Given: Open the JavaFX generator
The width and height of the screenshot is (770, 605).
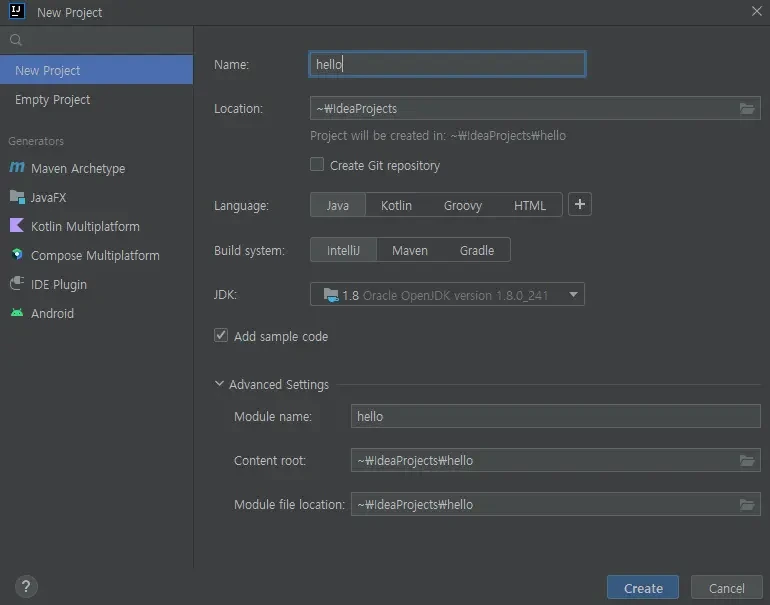Looking at the screenshot, I should (x=97, y=197).
